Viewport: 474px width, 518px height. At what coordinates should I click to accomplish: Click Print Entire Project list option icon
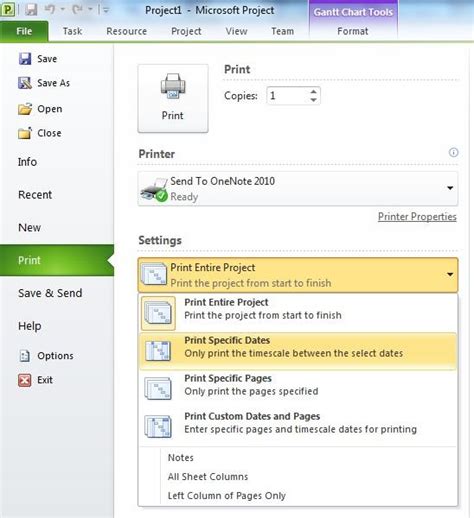click(x=158, y=313)
